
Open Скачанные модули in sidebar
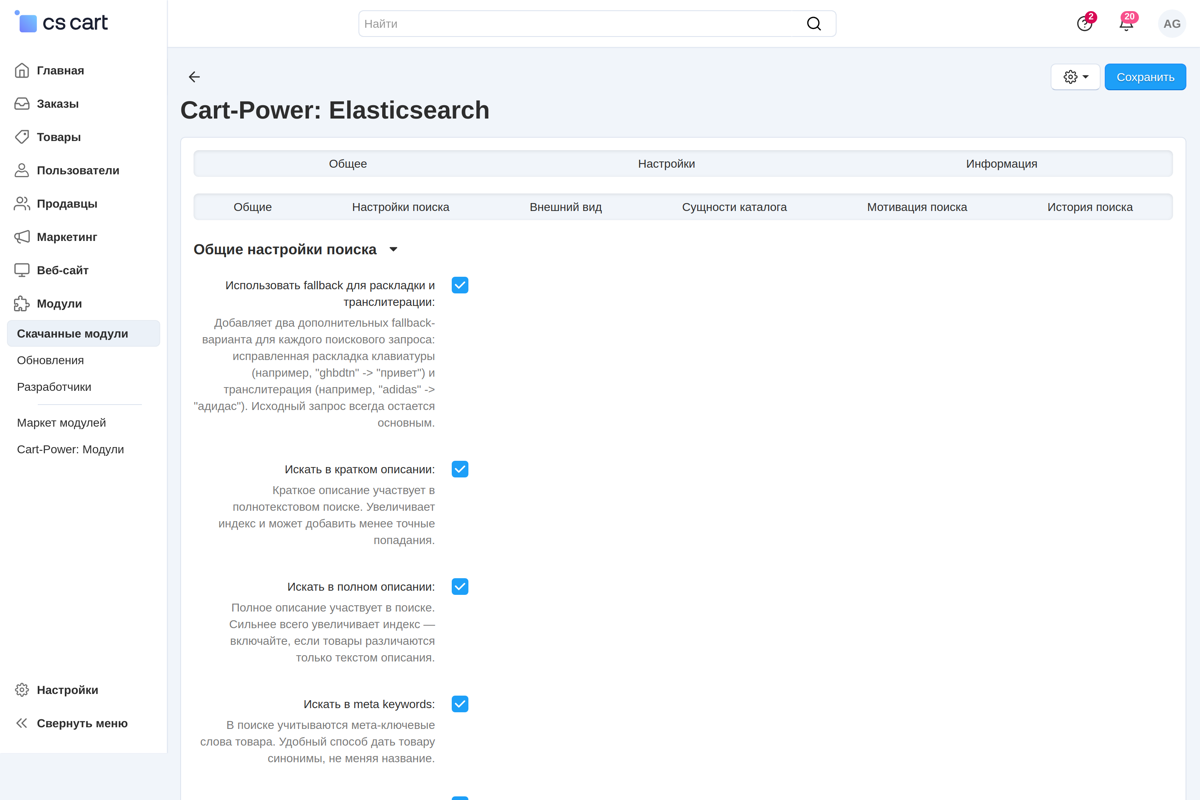click(x=83, y=334)
